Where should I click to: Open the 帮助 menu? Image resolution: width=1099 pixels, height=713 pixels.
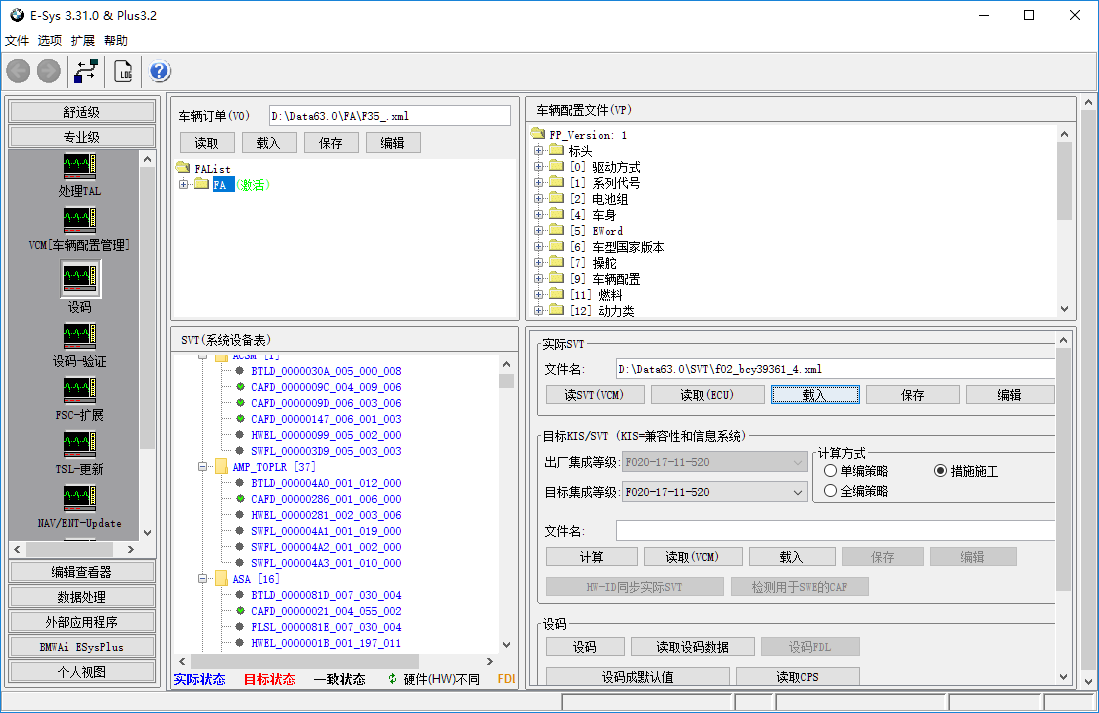point(116,41)
